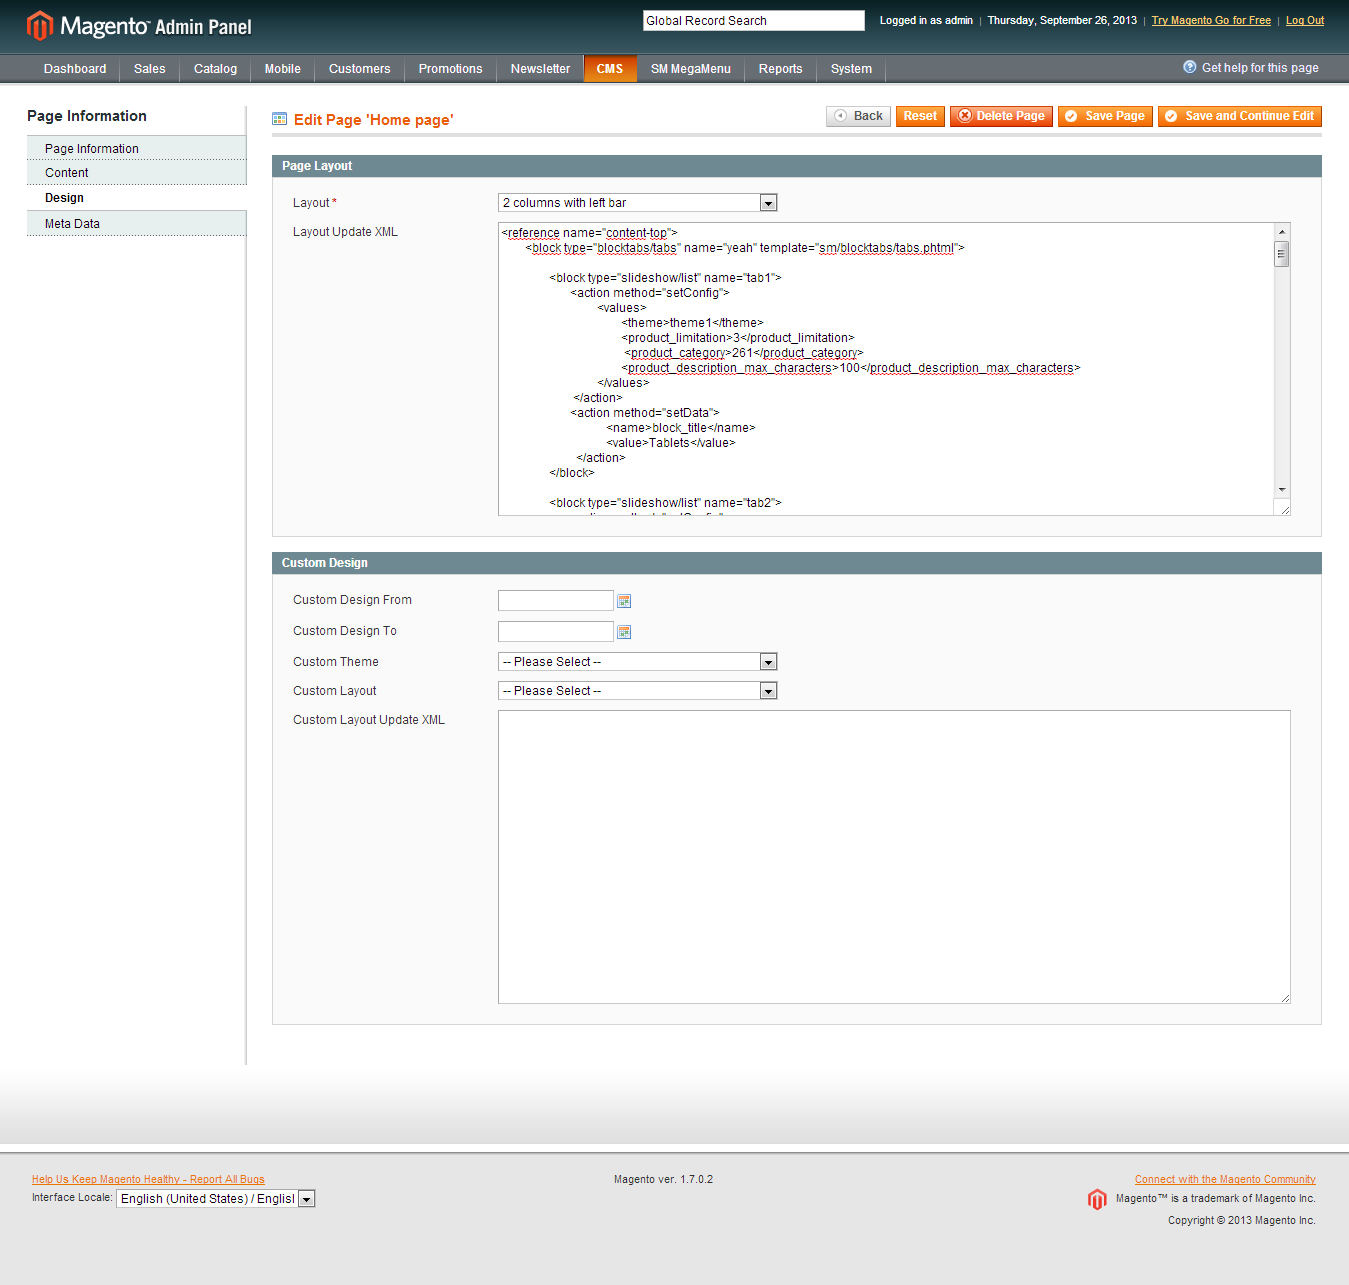Focus the Custom Design From field
The width and height of the screenshot is (1349, 1285).
point(556,600)
